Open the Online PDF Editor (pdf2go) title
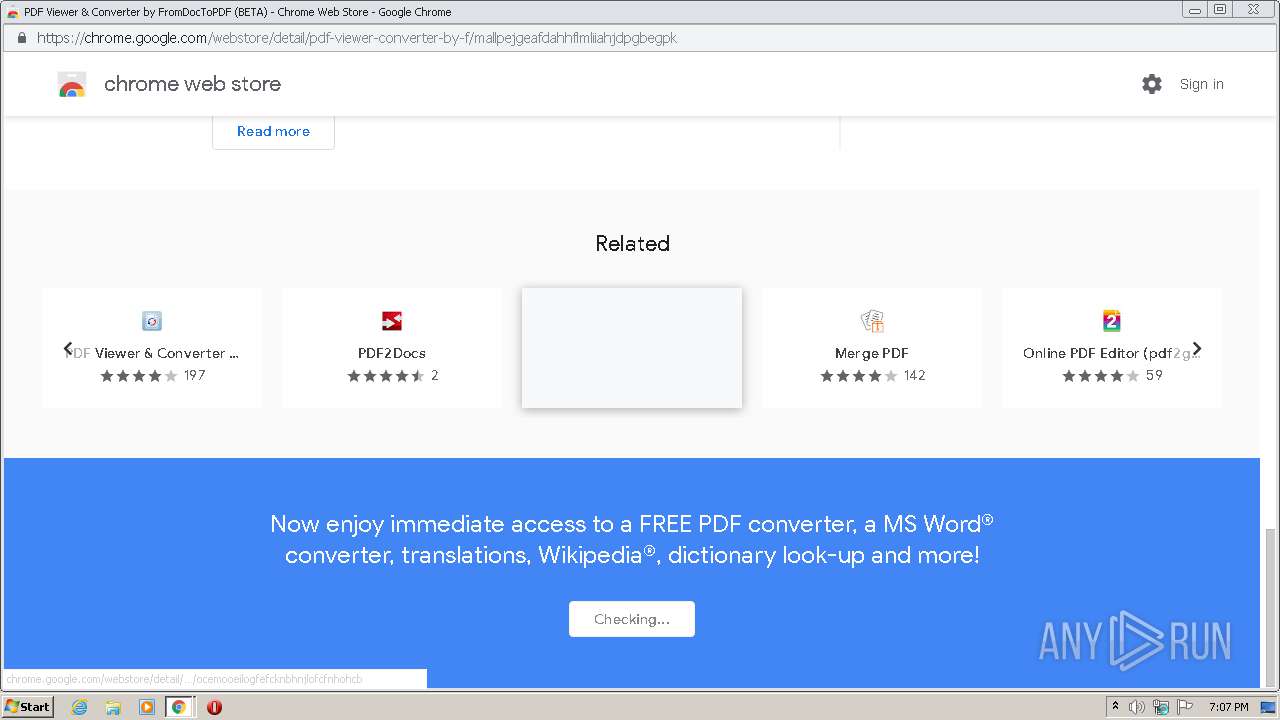This screenshot has width=1280, height=720. click(x=1112, y=353)
